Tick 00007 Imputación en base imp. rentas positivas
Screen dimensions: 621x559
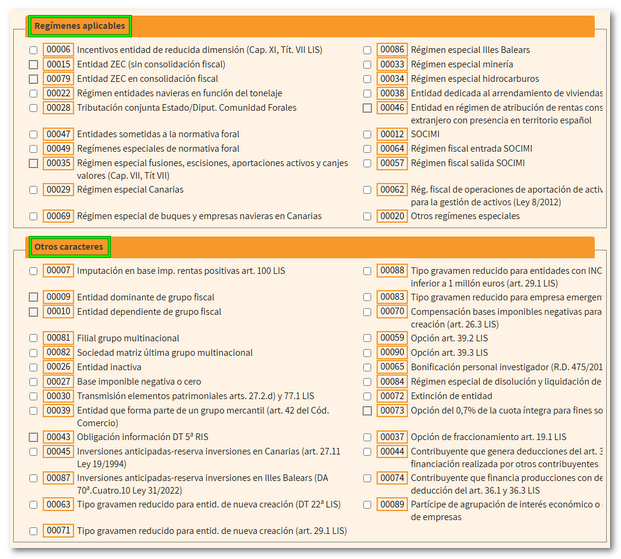coord(33,271)
